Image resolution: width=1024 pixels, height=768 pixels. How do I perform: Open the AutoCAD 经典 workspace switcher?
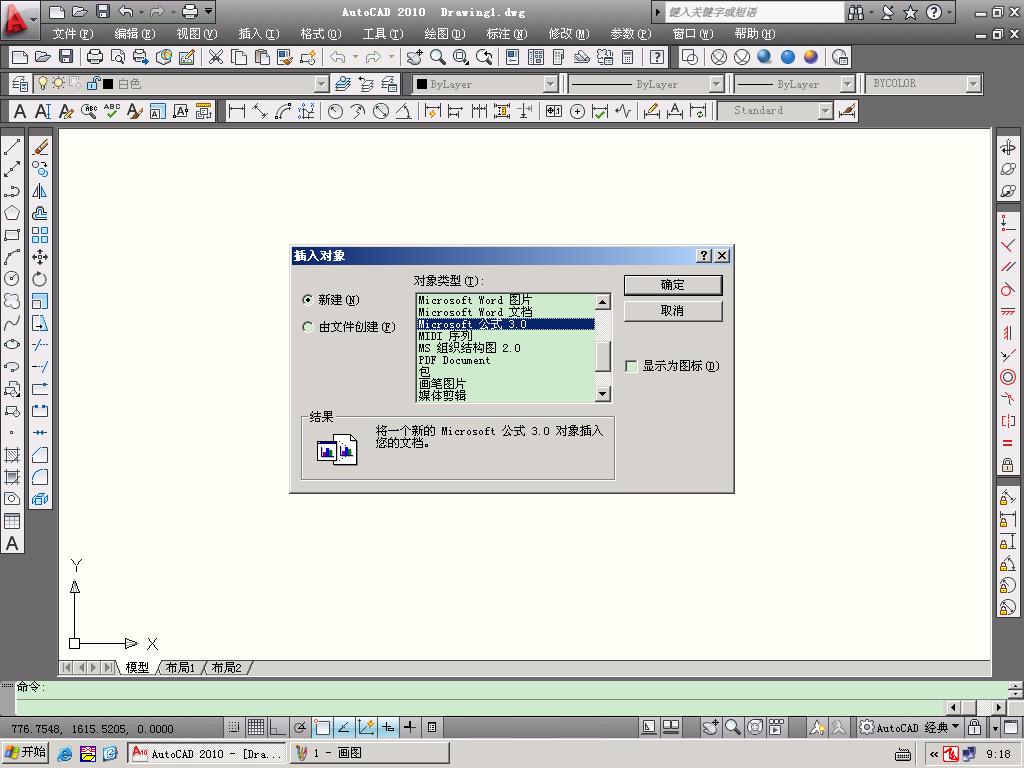[909, 727]
